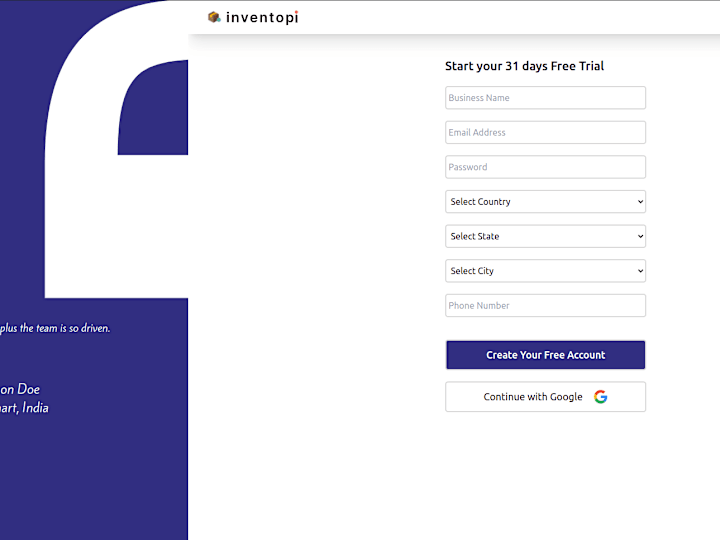This screenshot has height=540, width=720.
Task: Click the testimonial text about the team
Action: click(55, 328)
